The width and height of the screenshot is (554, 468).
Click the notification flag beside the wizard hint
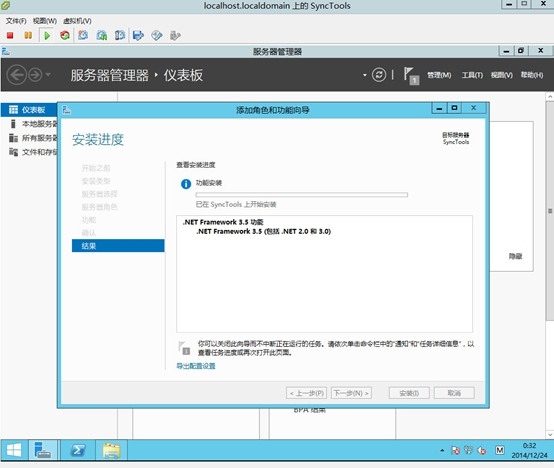pyautogui.click(x=184, y=348)
